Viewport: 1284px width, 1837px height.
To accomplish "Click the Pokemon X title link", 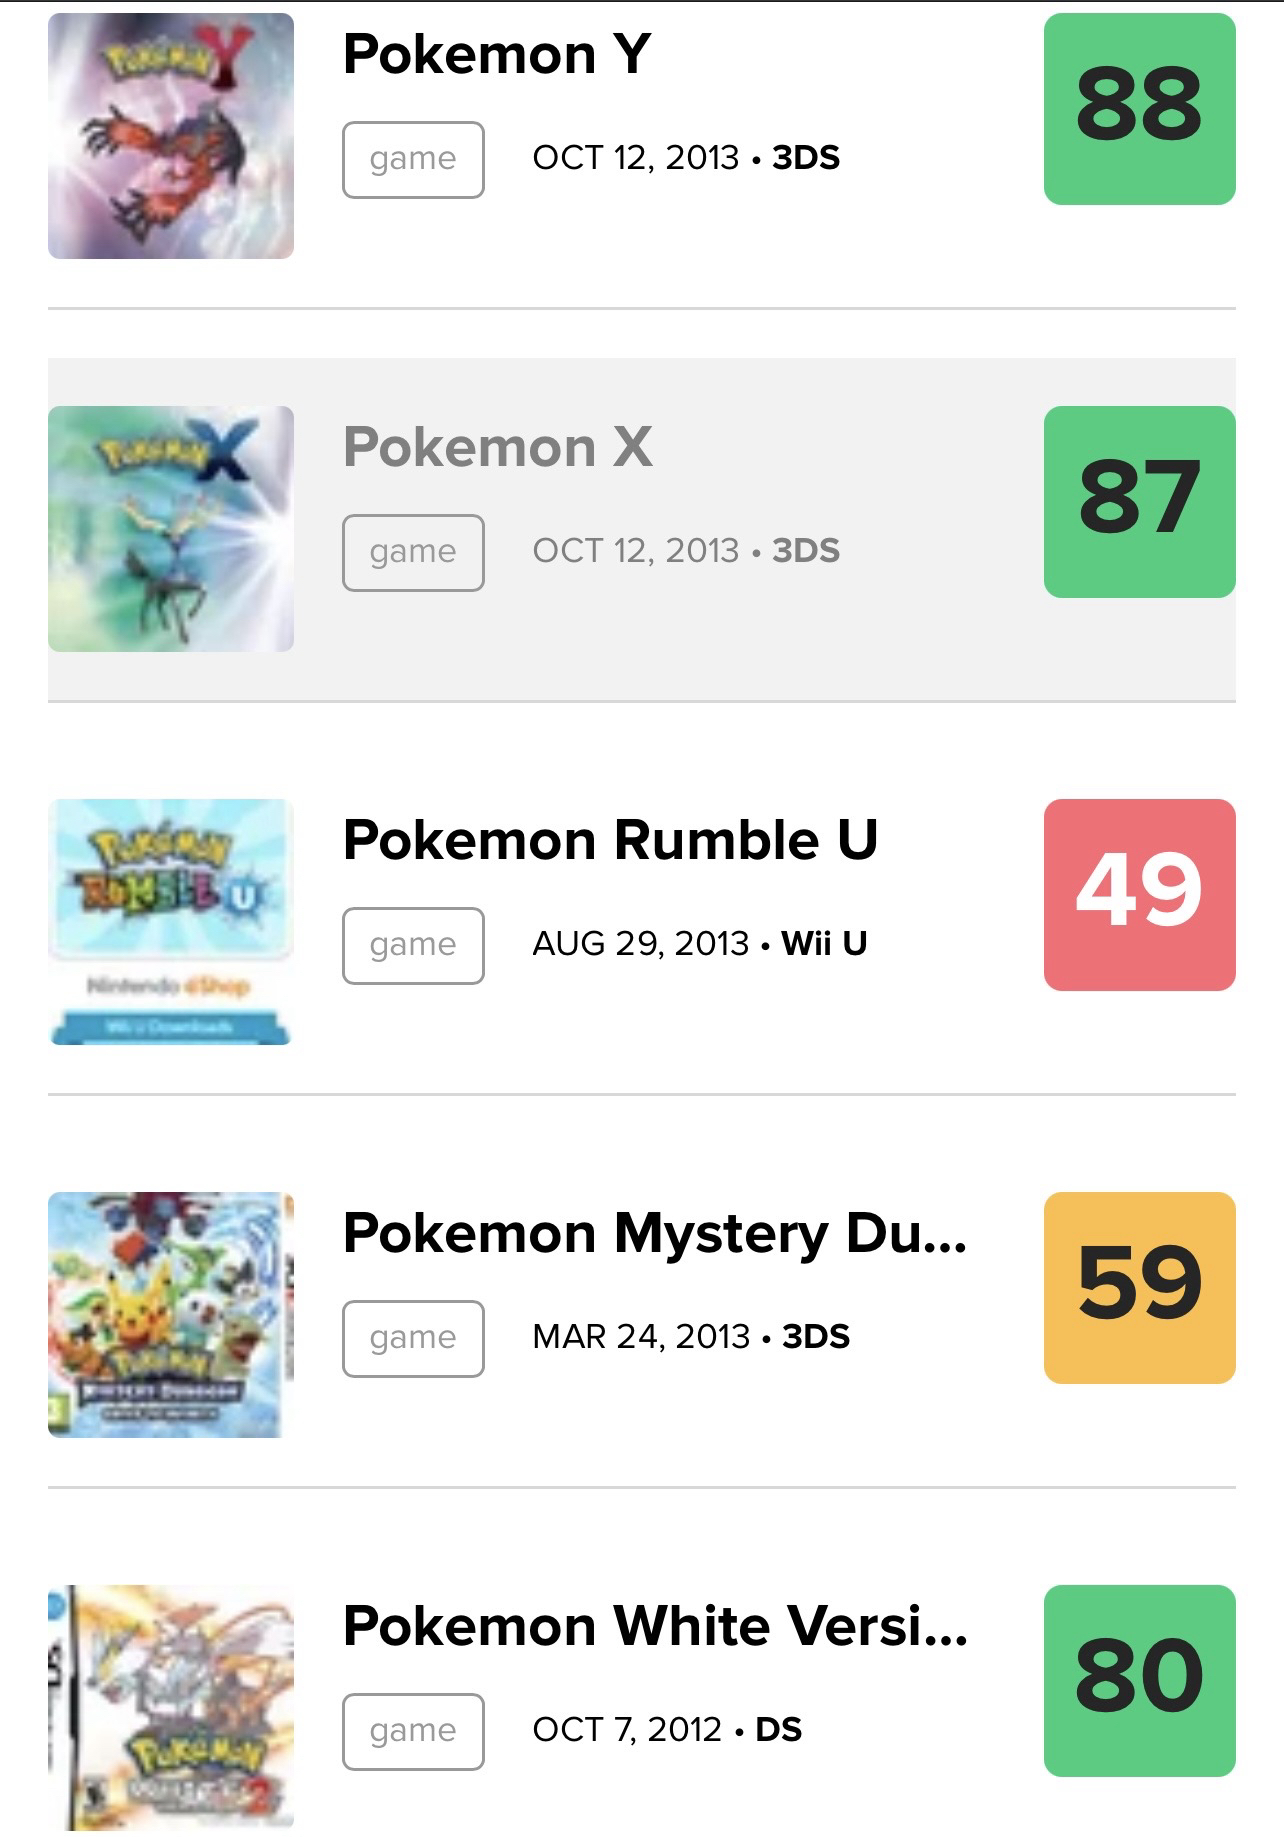I will [x=498, y=447].
